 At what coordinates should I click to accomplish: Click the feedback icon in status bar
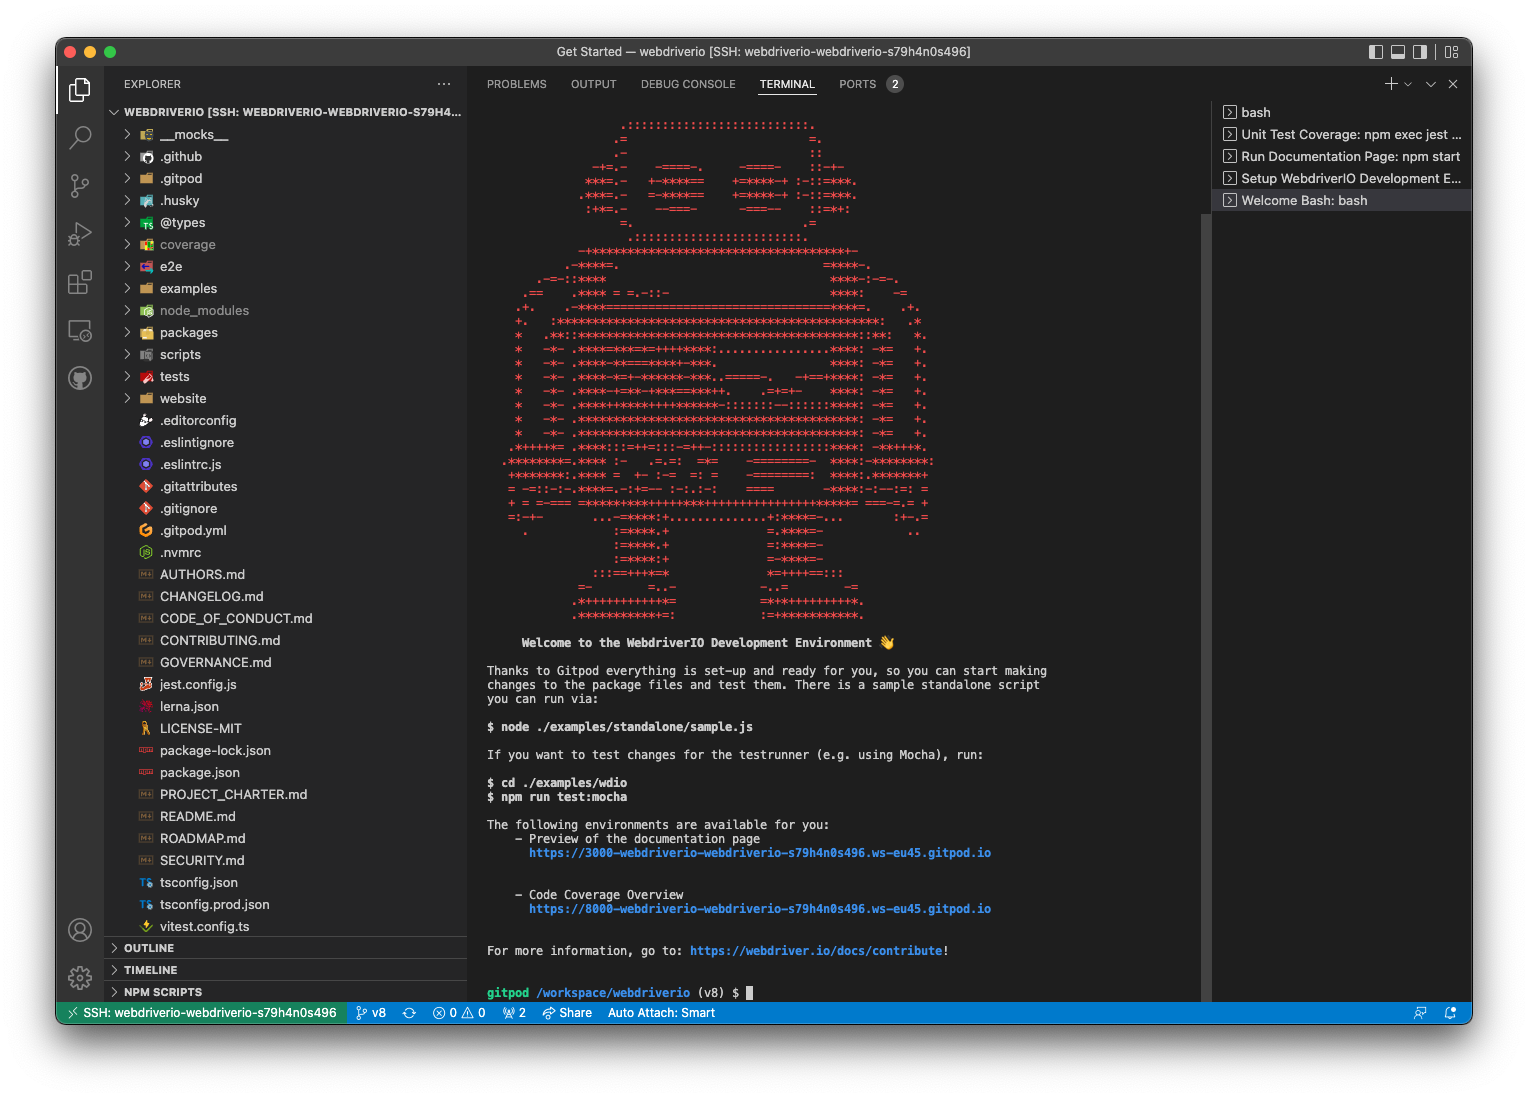pos(1420,1013)
